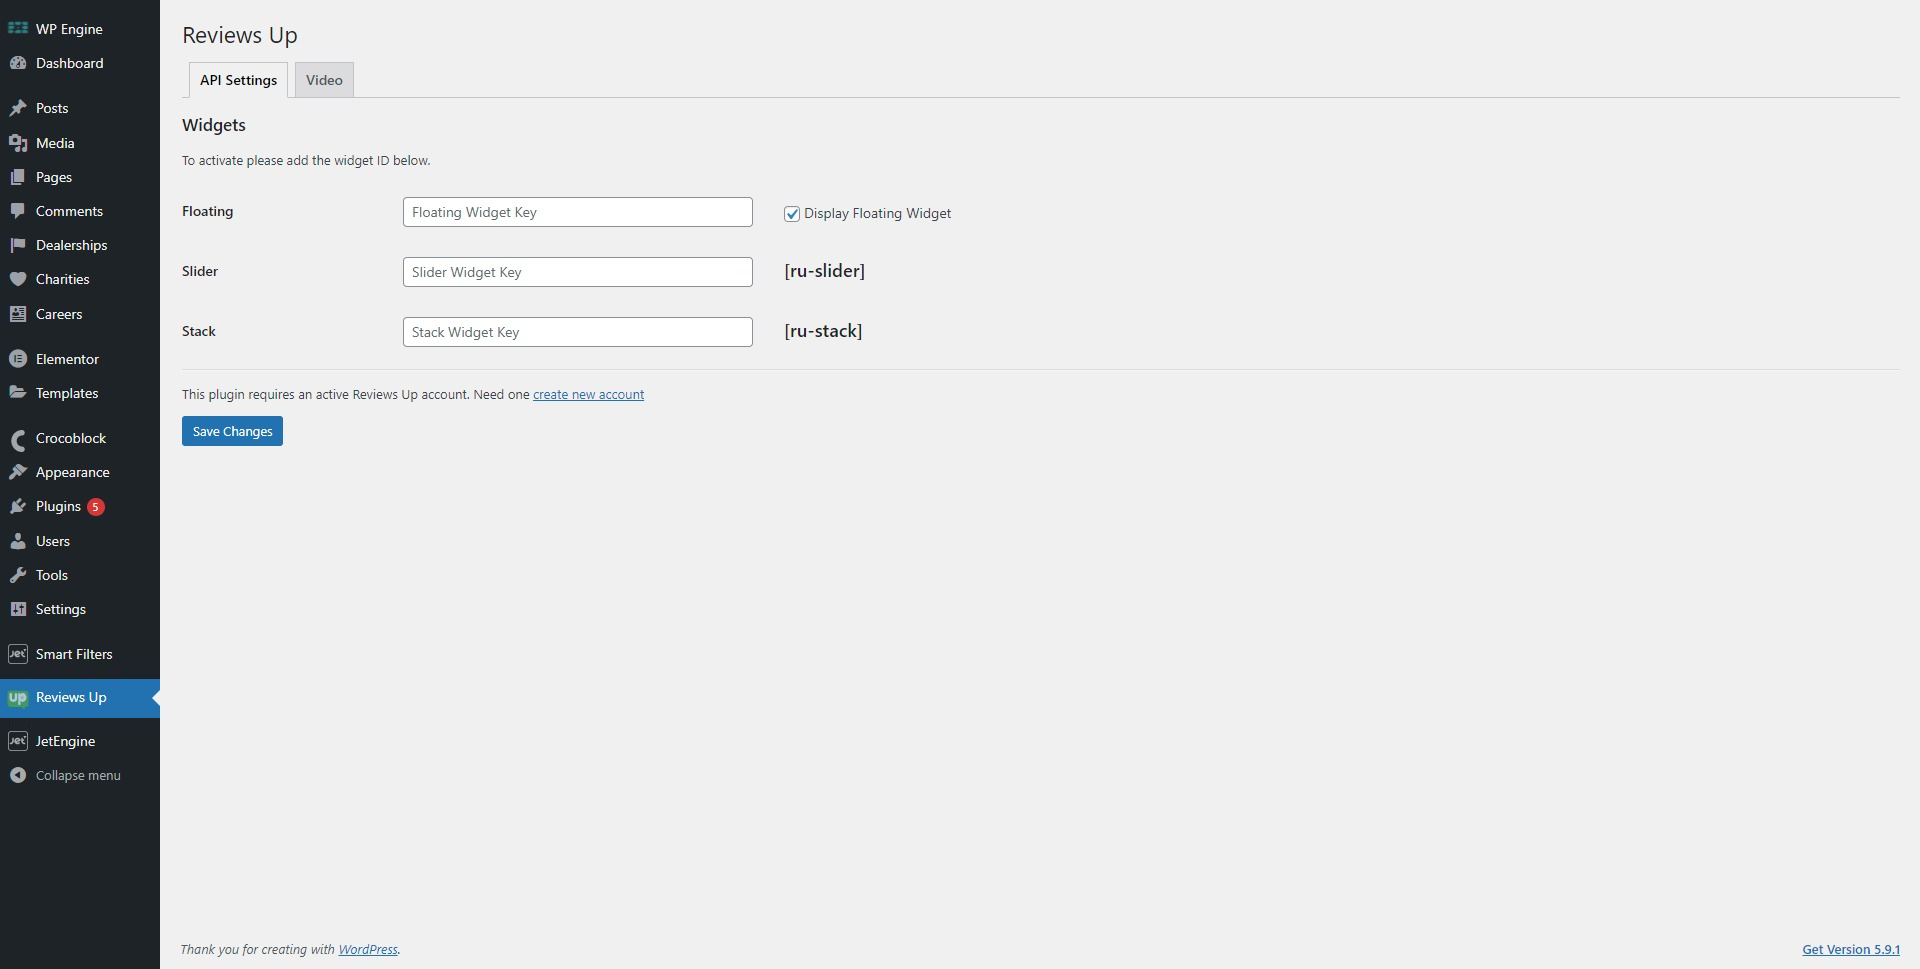Viewport: 1920px width, 969px height.
Task: Switch to the API Settings tab
Action: [238, 80]
